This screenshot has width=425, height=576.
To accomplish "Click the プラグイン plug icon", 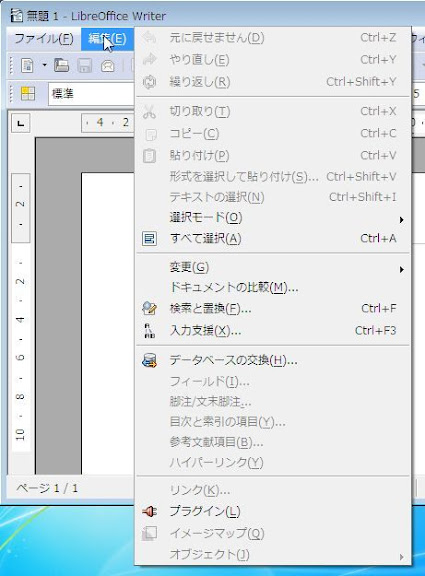I will (149, 511).
